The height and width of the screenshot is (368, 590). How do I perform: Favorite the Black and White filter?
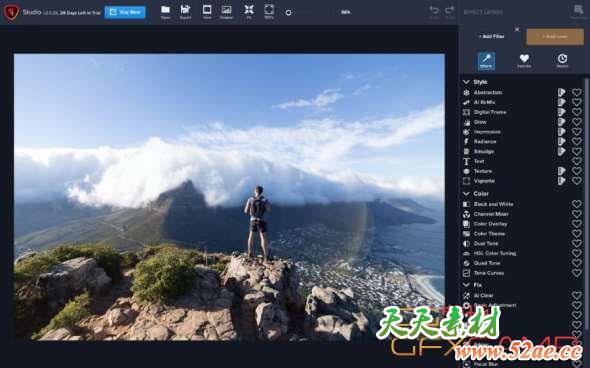pos(577,204)
